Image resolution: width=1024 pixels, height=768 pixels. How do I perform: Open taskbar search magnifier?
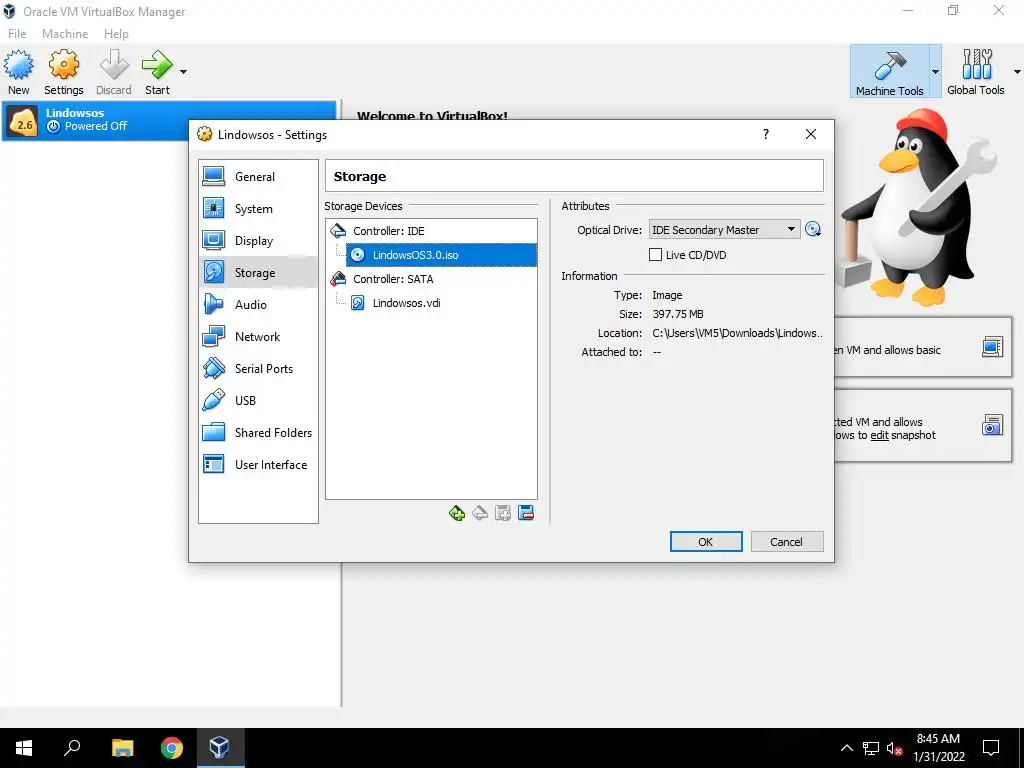tap(72, 748)
